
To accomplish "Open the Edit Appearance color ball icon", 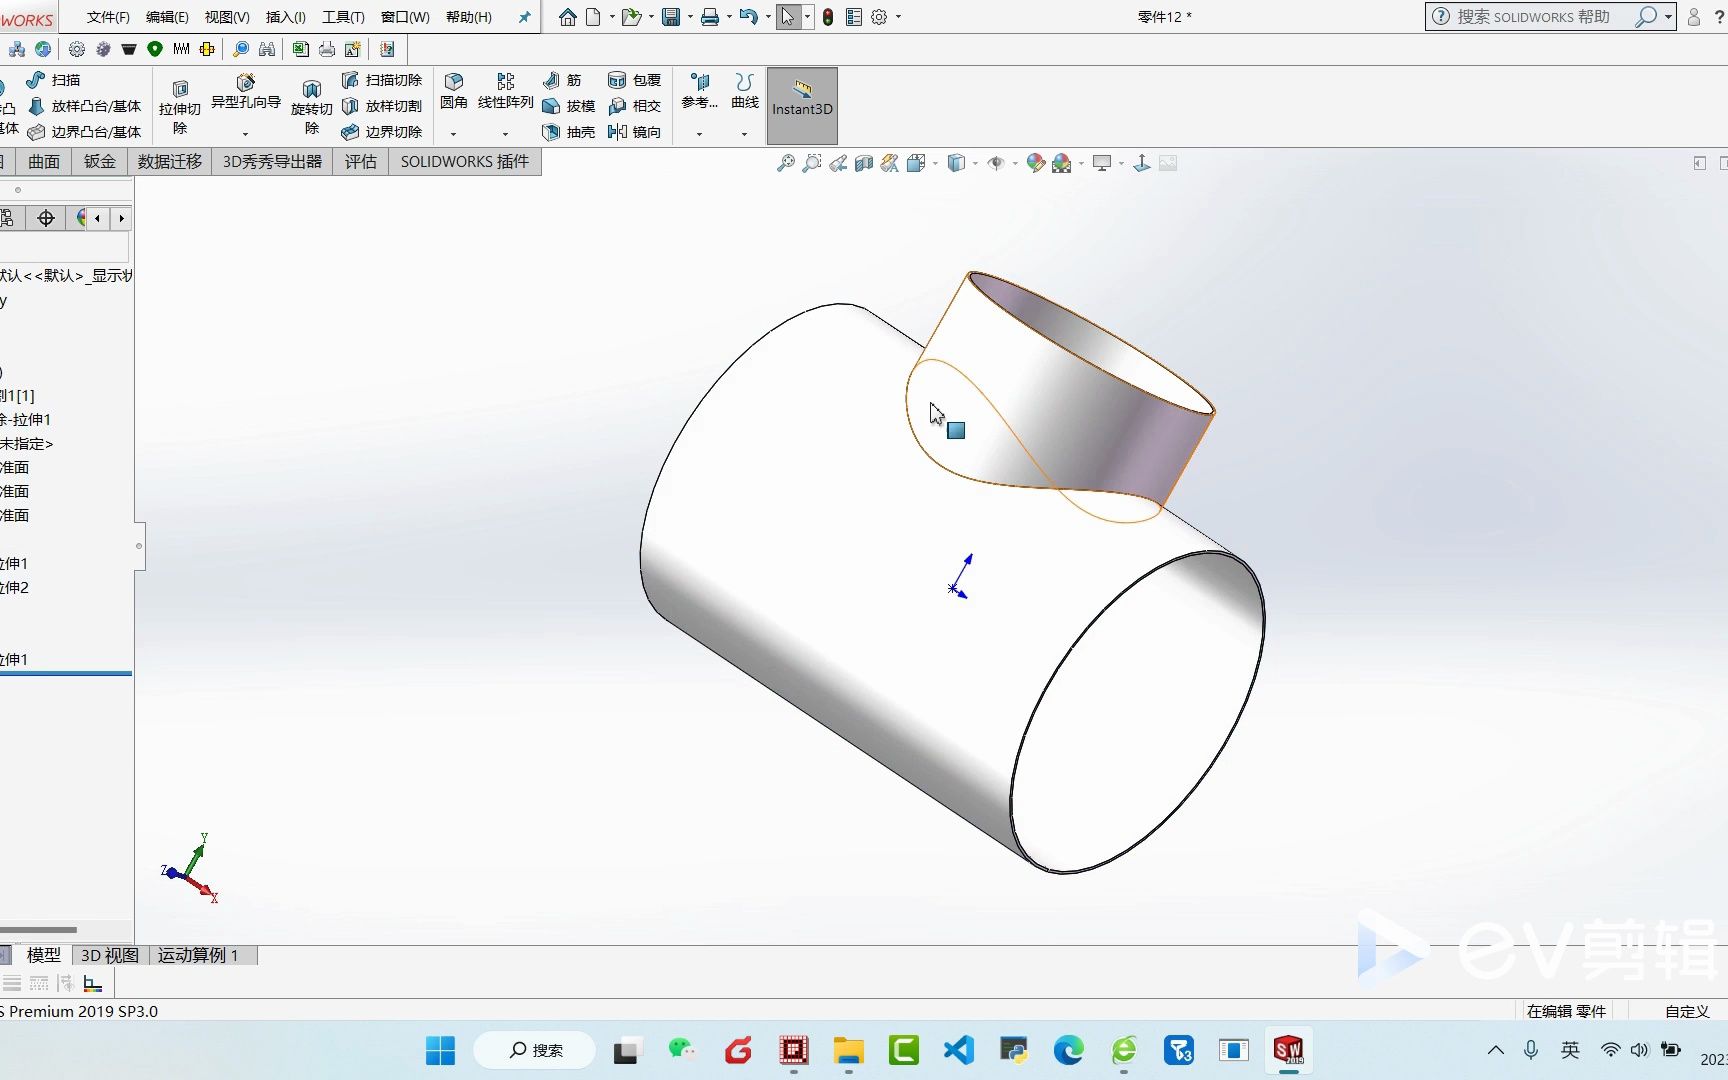I will pyautogui.click(x=1035, y=163).
